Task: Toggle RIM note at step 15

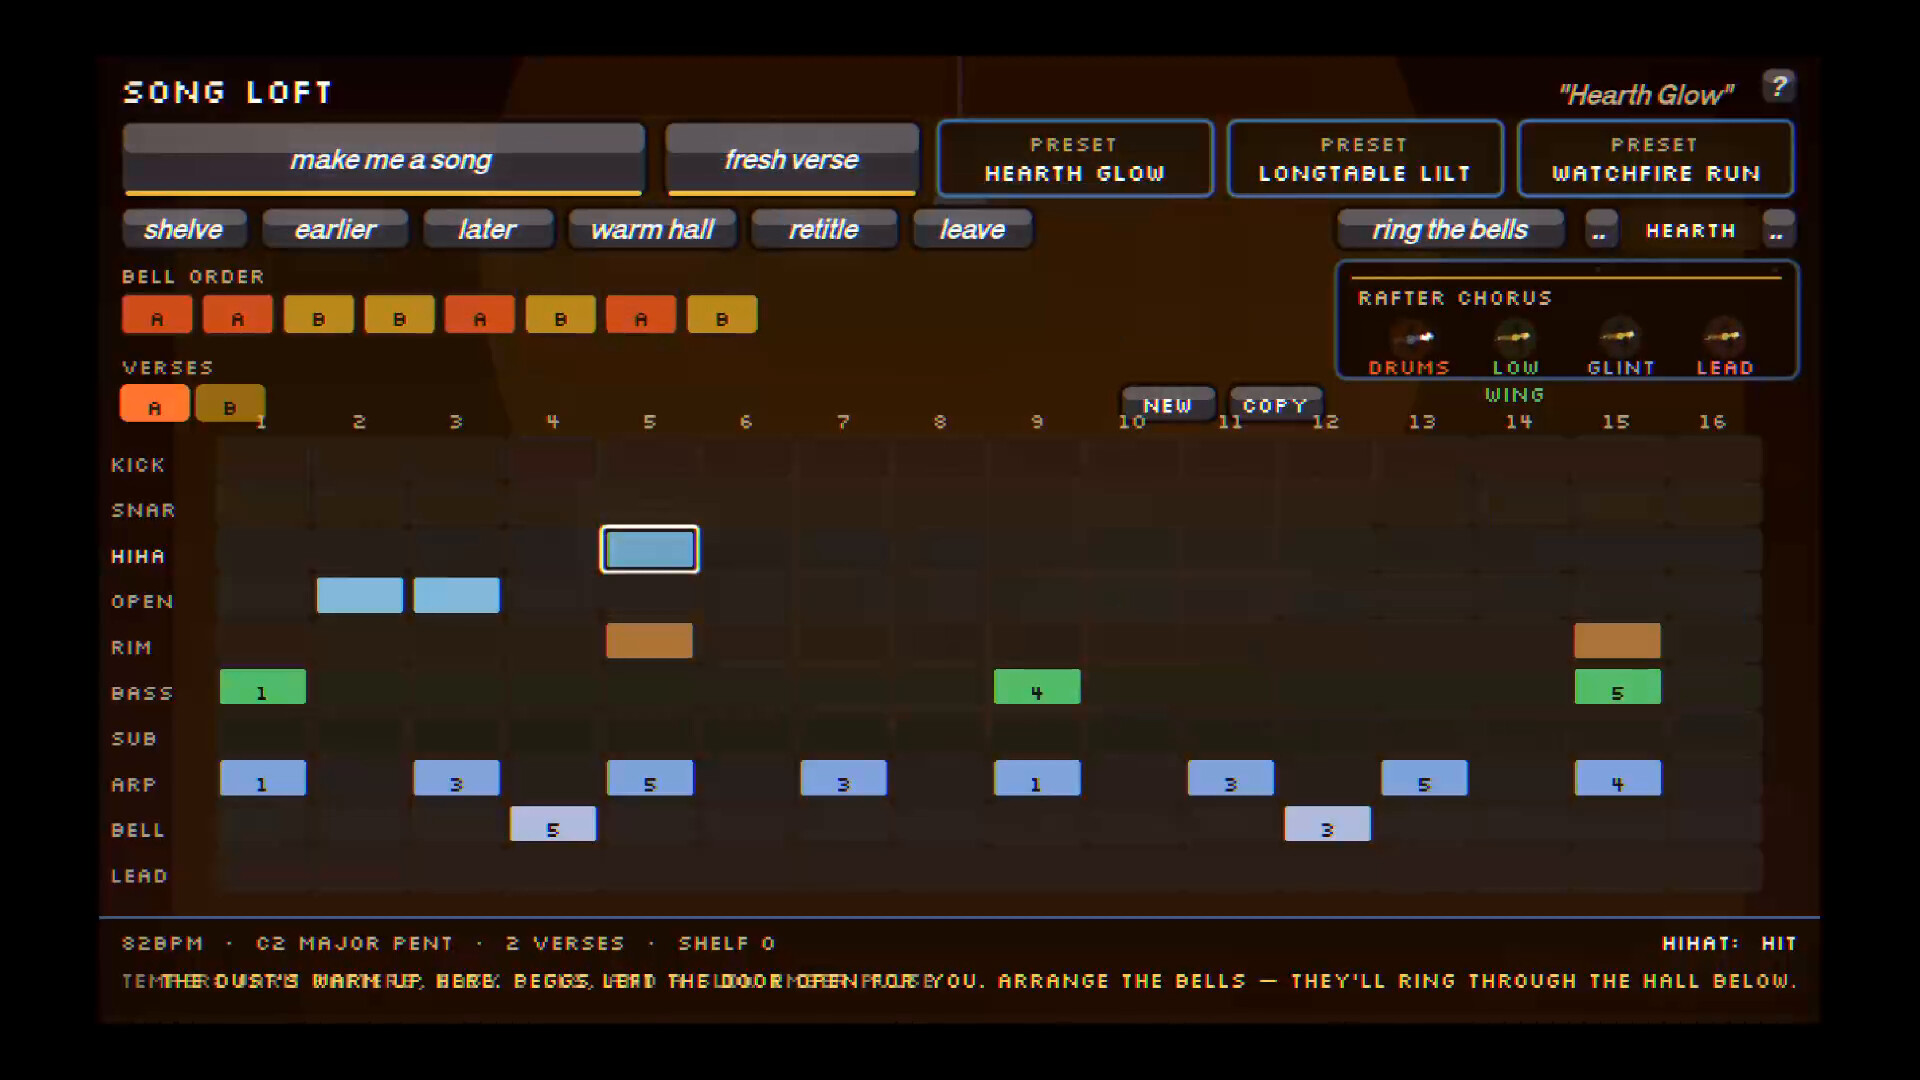Action: [1617, 641]
